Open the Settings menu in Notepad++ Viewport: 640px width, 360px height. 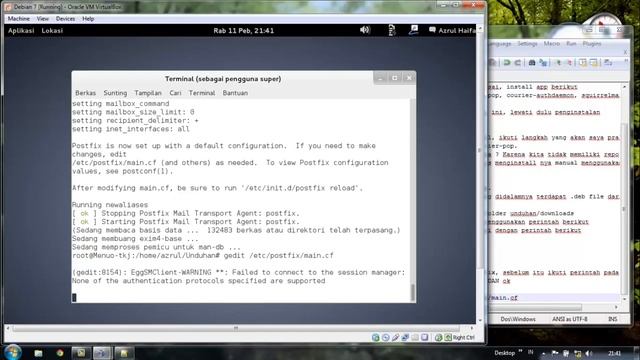pos(527,44)
